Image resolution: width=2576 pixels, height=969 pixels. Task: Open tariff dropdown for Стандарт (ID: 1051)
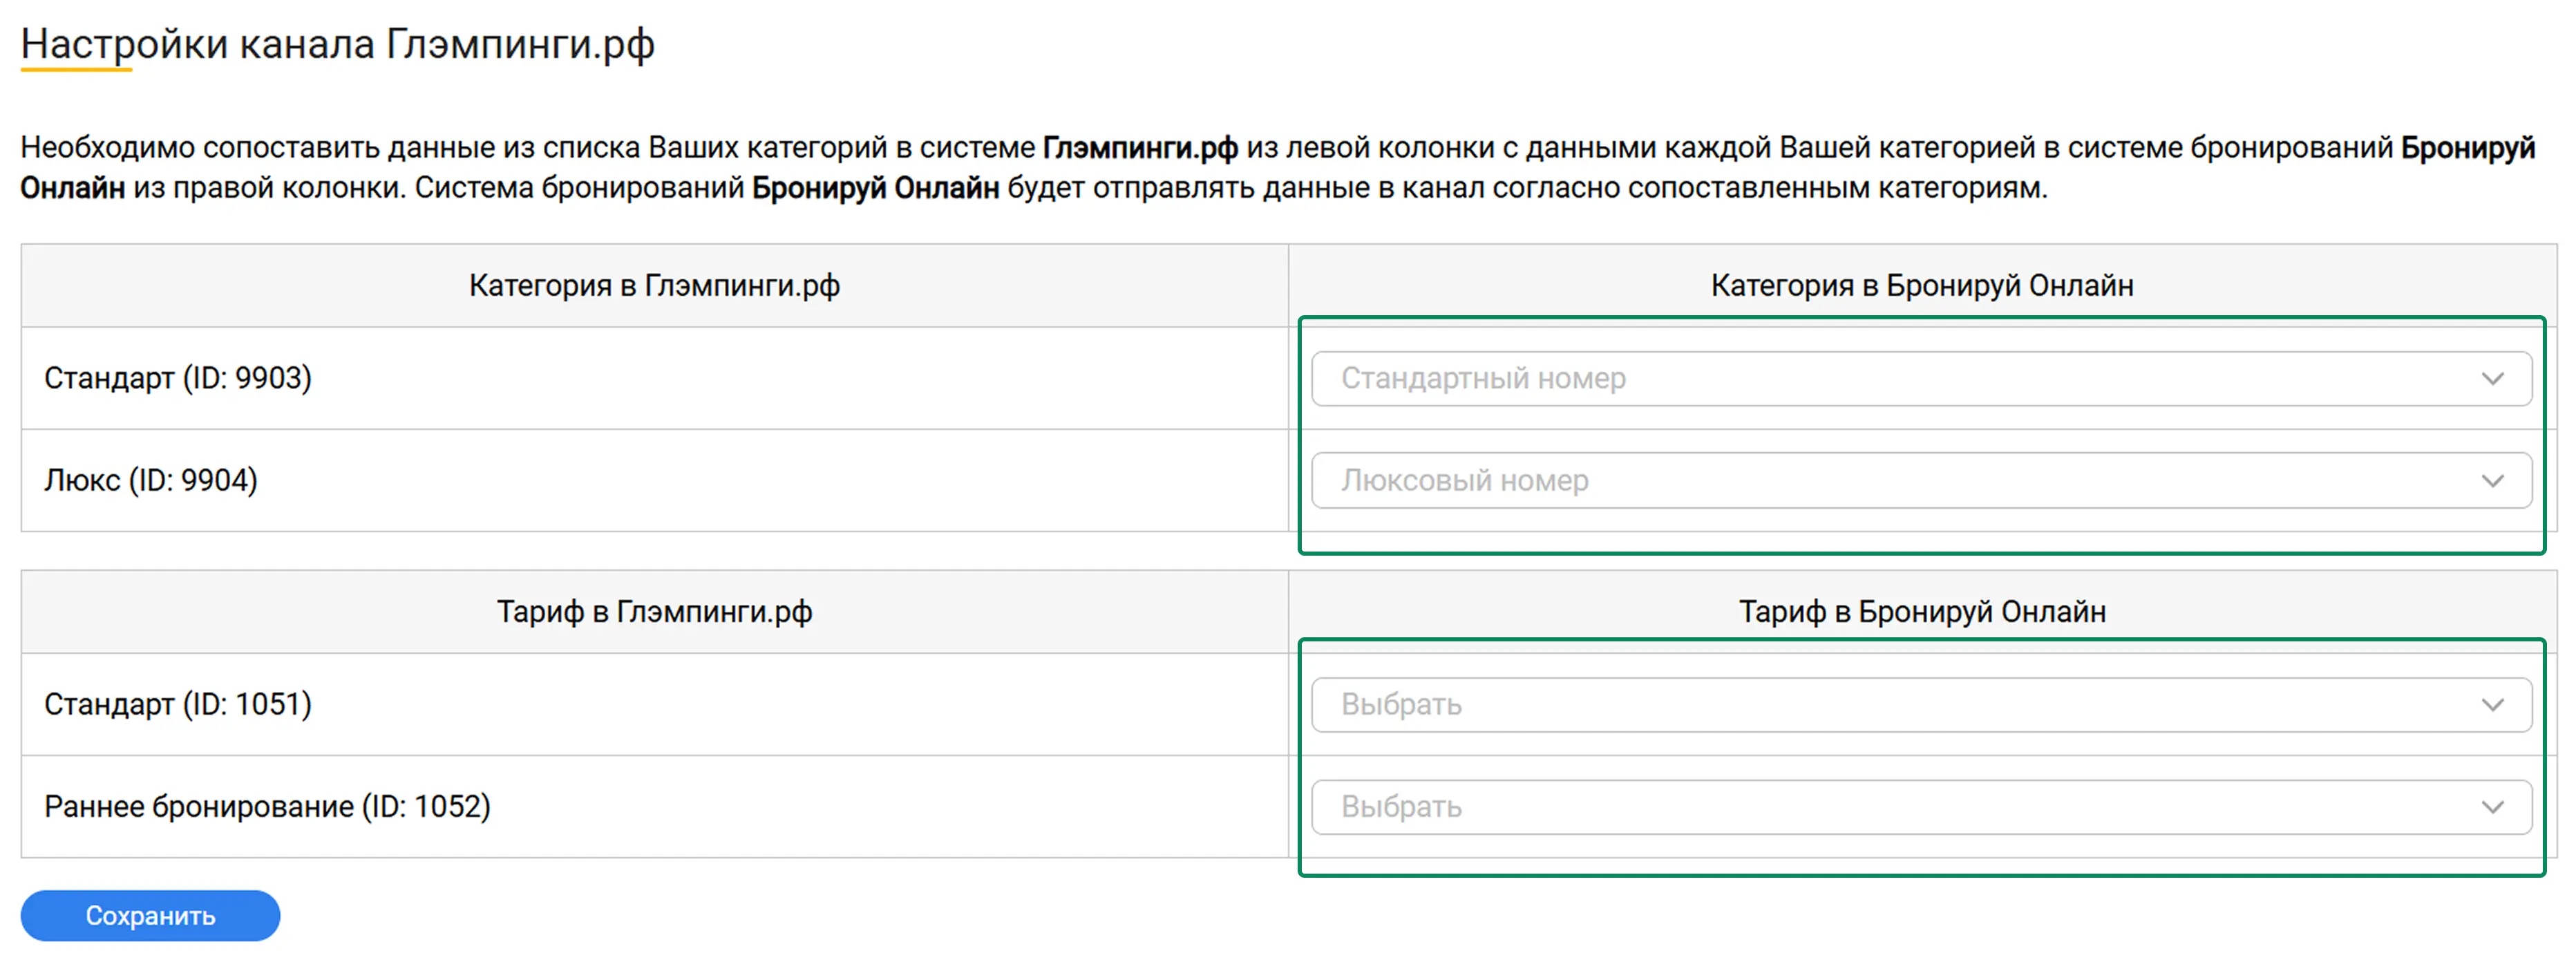pos(1921,705)
